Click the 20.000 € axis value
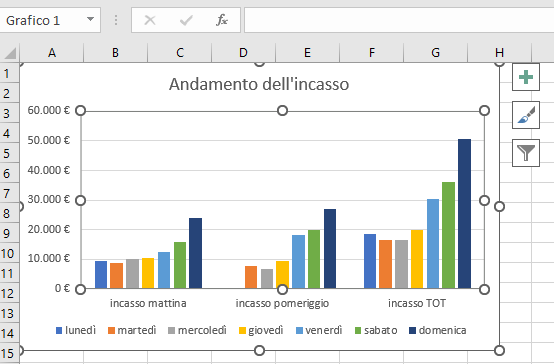This screenshot has width=554, height=364. pyautogui.click(x=49, y=229)
